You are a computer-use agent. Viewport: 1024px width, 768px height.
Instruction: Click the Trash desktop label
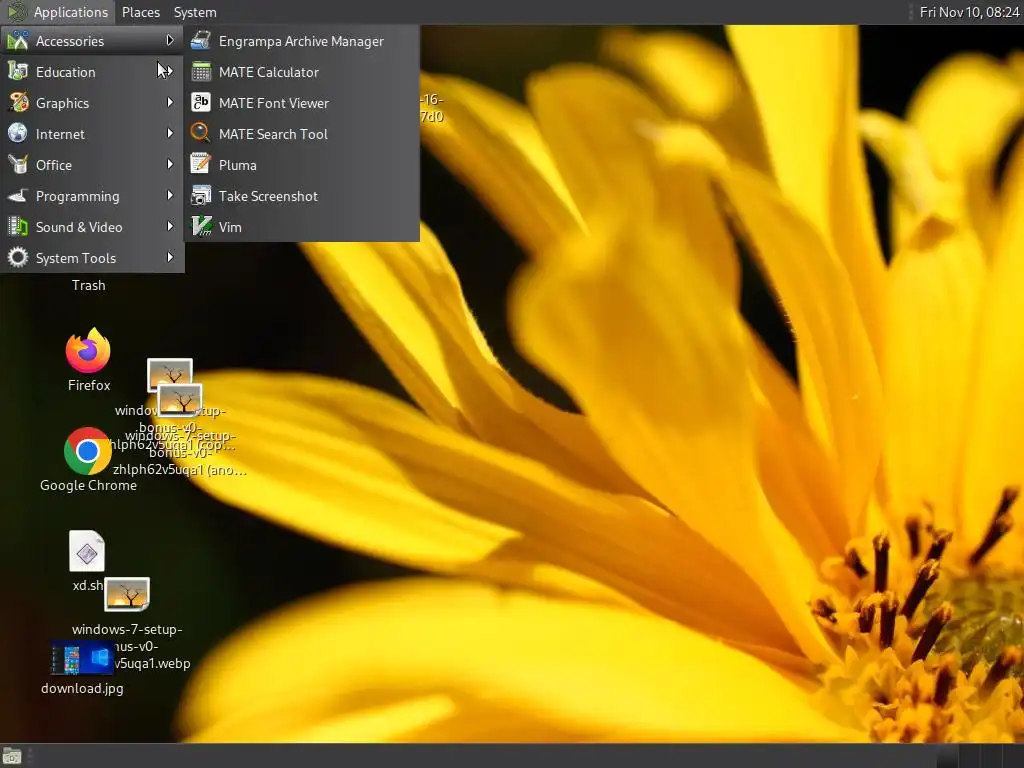[x=88, y=285]
